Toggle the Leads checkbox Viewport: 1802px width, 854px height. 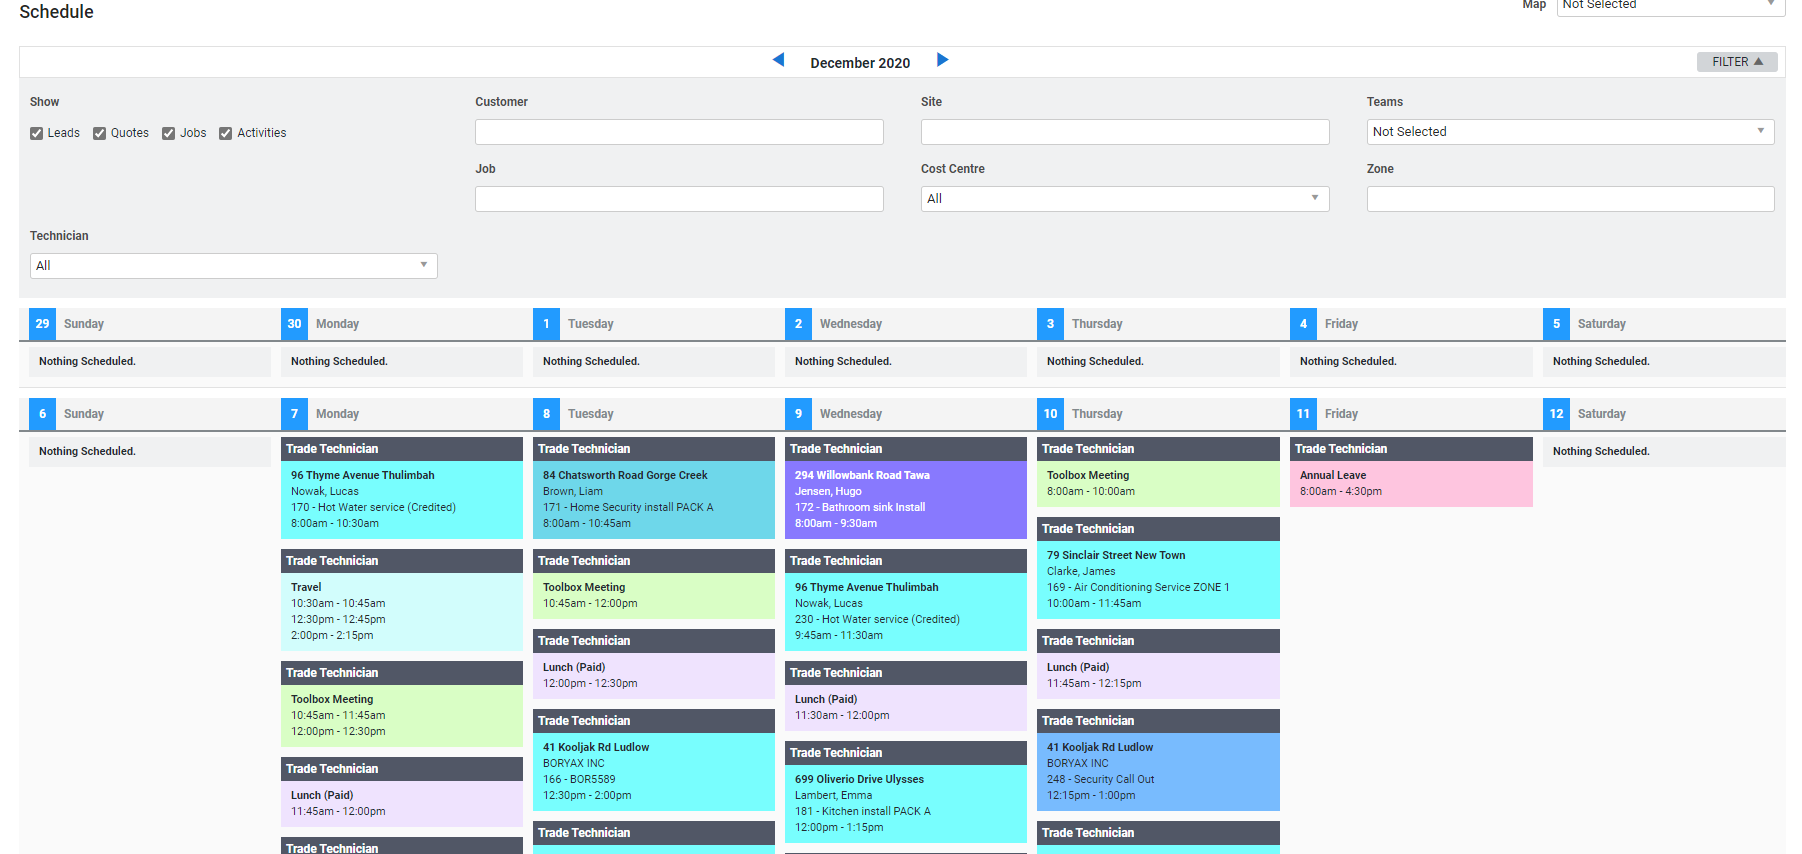[x=37, y=133]
